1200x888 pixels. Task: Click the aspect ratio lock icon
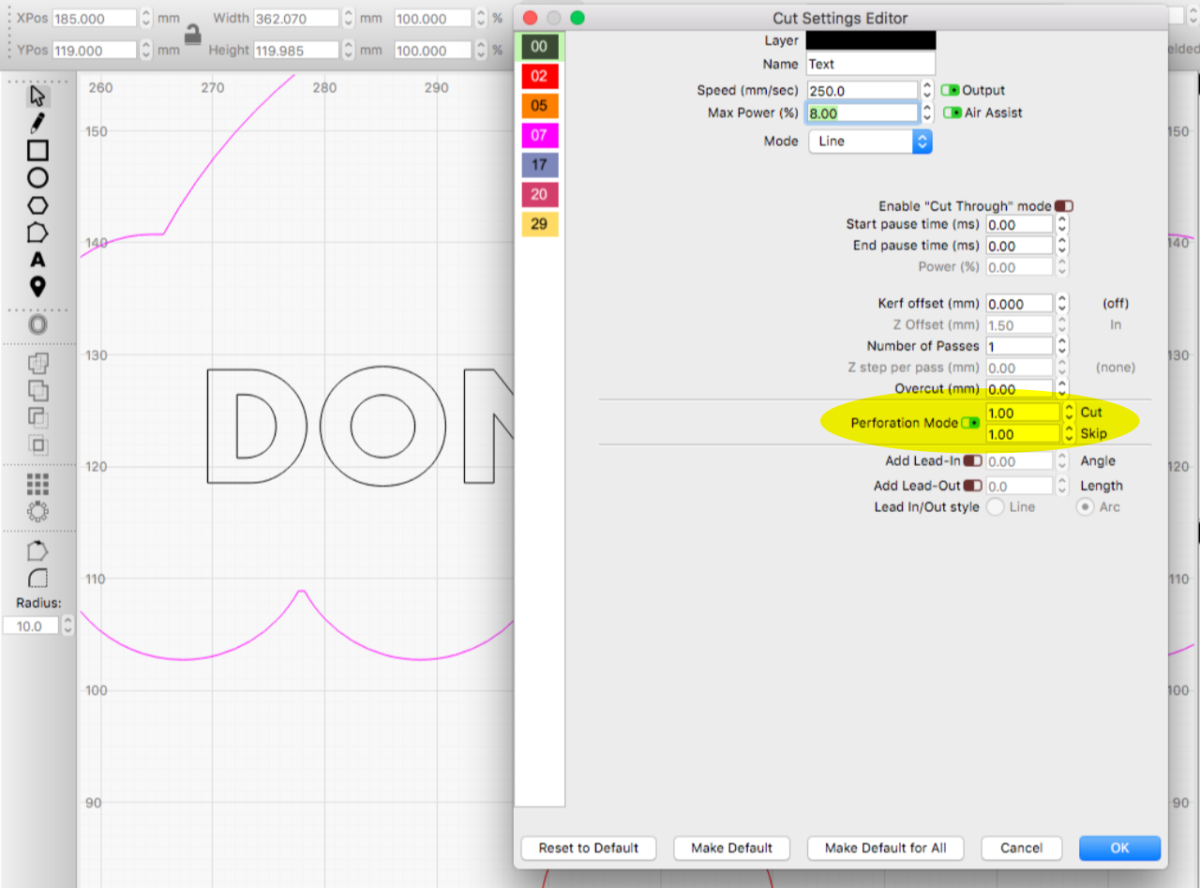click(x=192, y=34)
